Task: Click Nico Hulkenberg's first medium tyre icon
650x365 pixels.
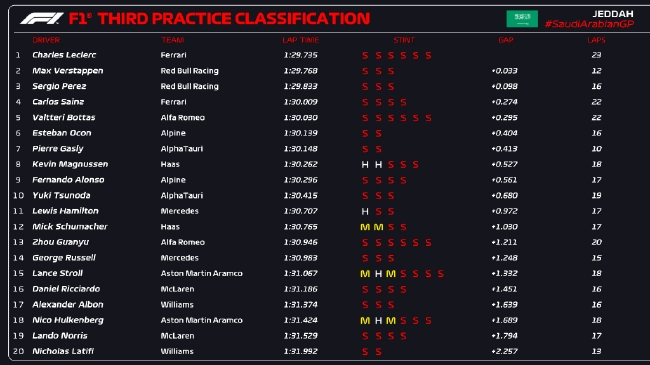Action: [365, 321]
